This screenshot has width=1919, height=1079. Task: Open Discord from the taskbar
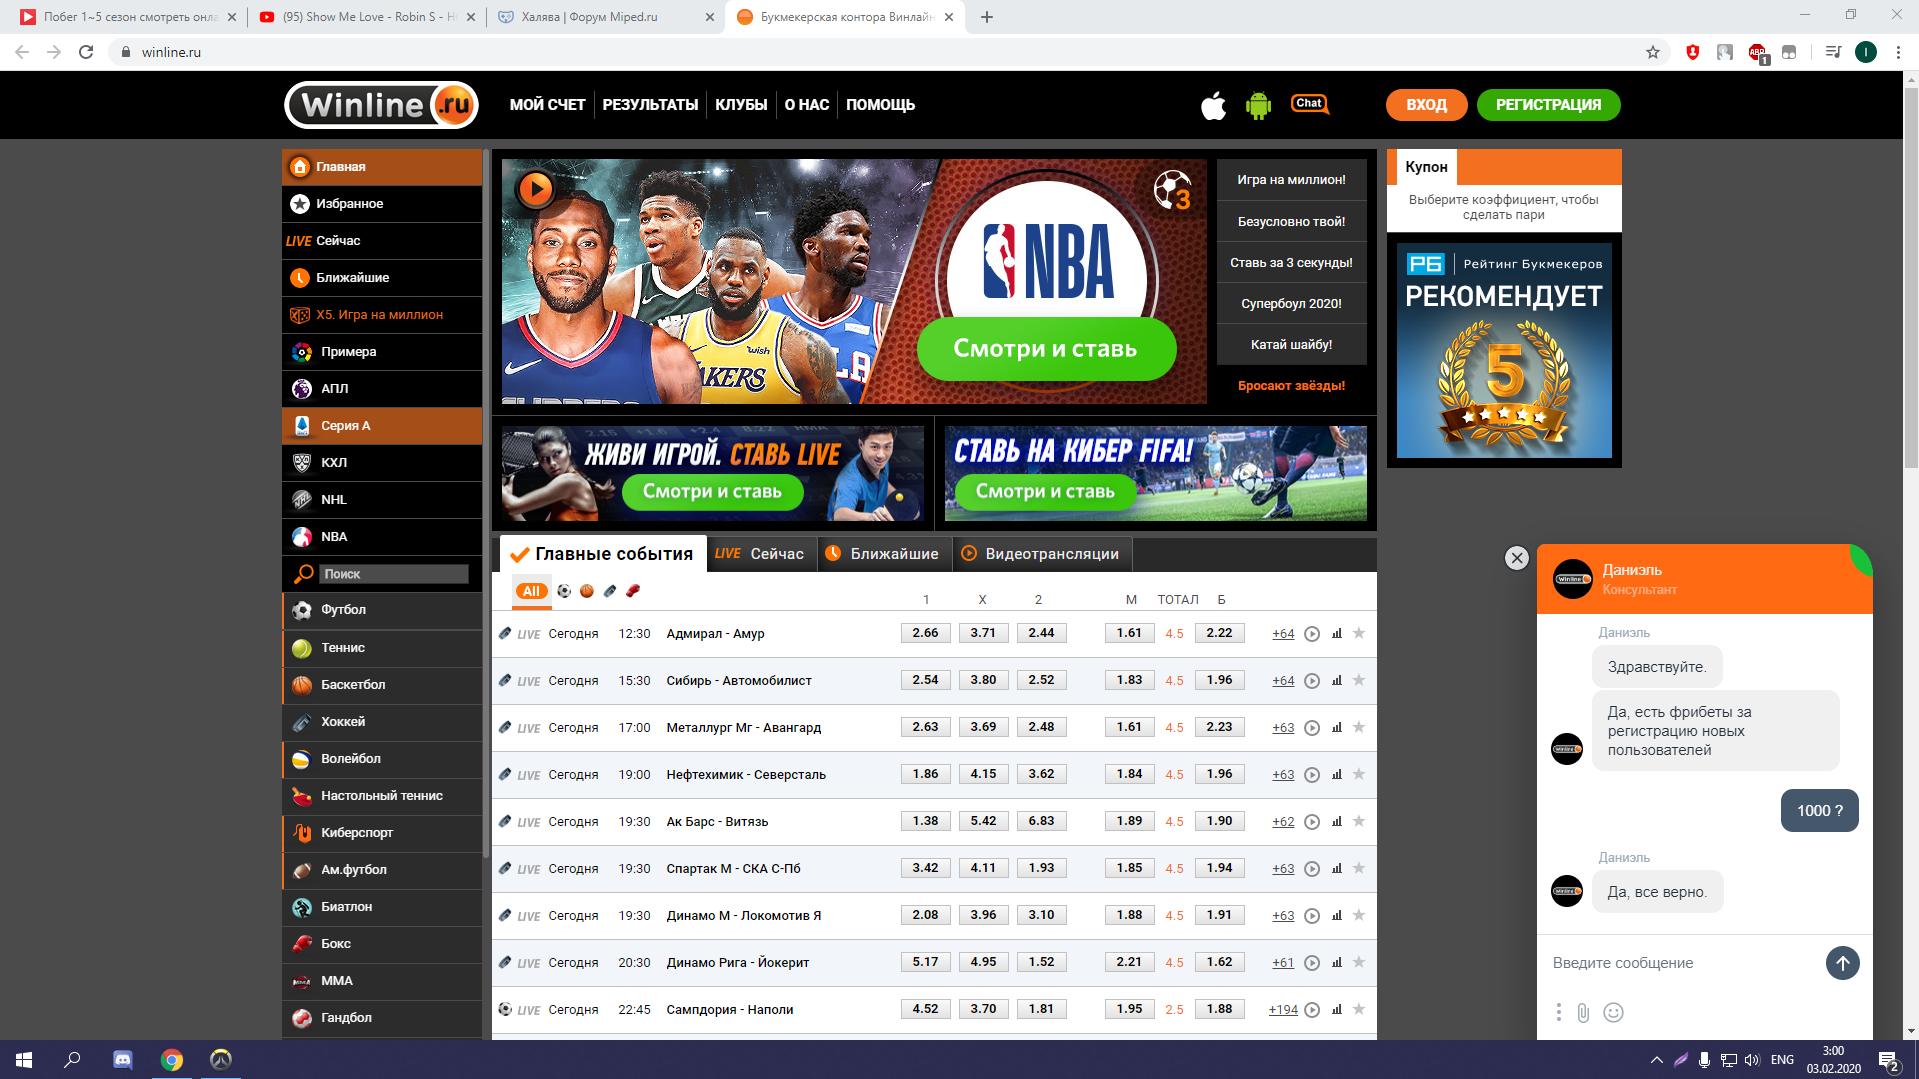[x=122, y=1059]
